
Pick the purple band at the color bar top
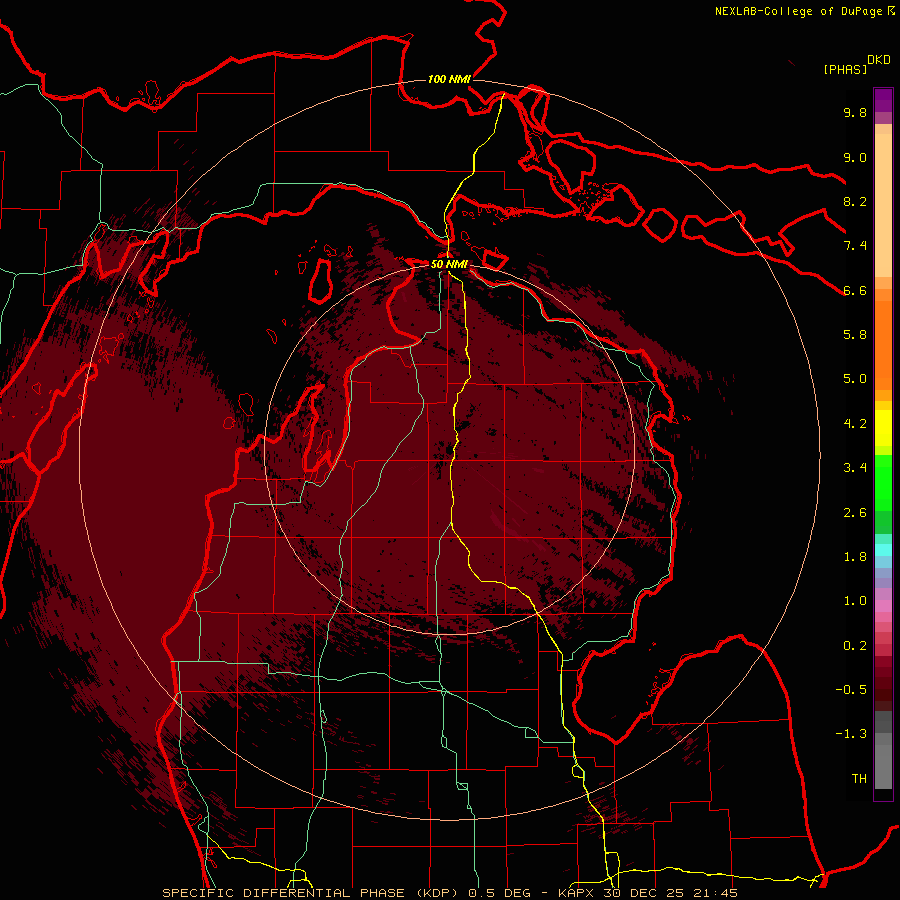tap(883, 100)
